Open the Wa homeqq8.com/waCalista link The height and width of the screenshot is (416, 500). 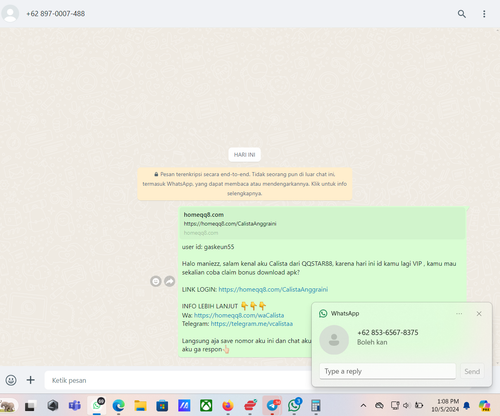click(x=239, y=315)
